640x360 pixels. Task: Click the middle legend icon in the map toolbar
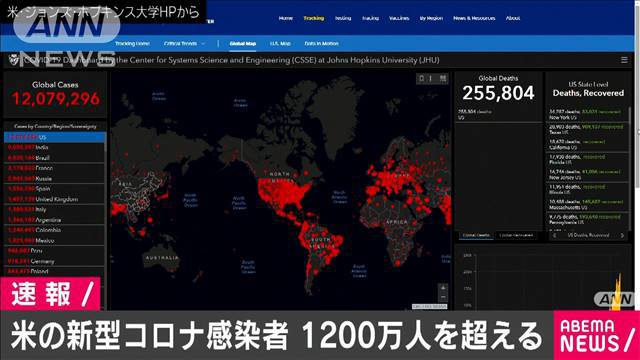(432, 78)
